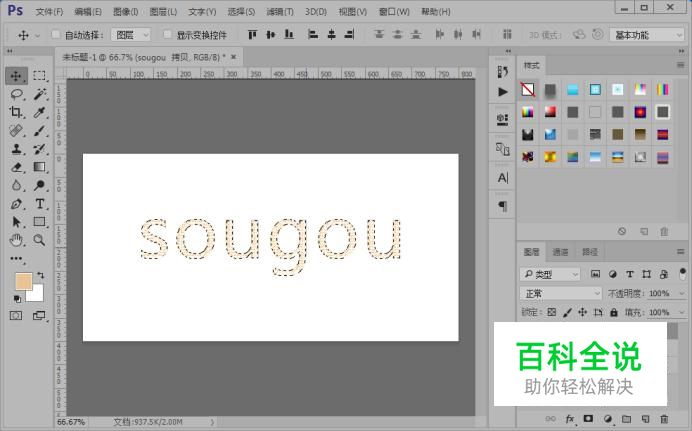This screenshot has width=692, height=431.
Task: Select the Path Selection tool
Action: (16, 222)
